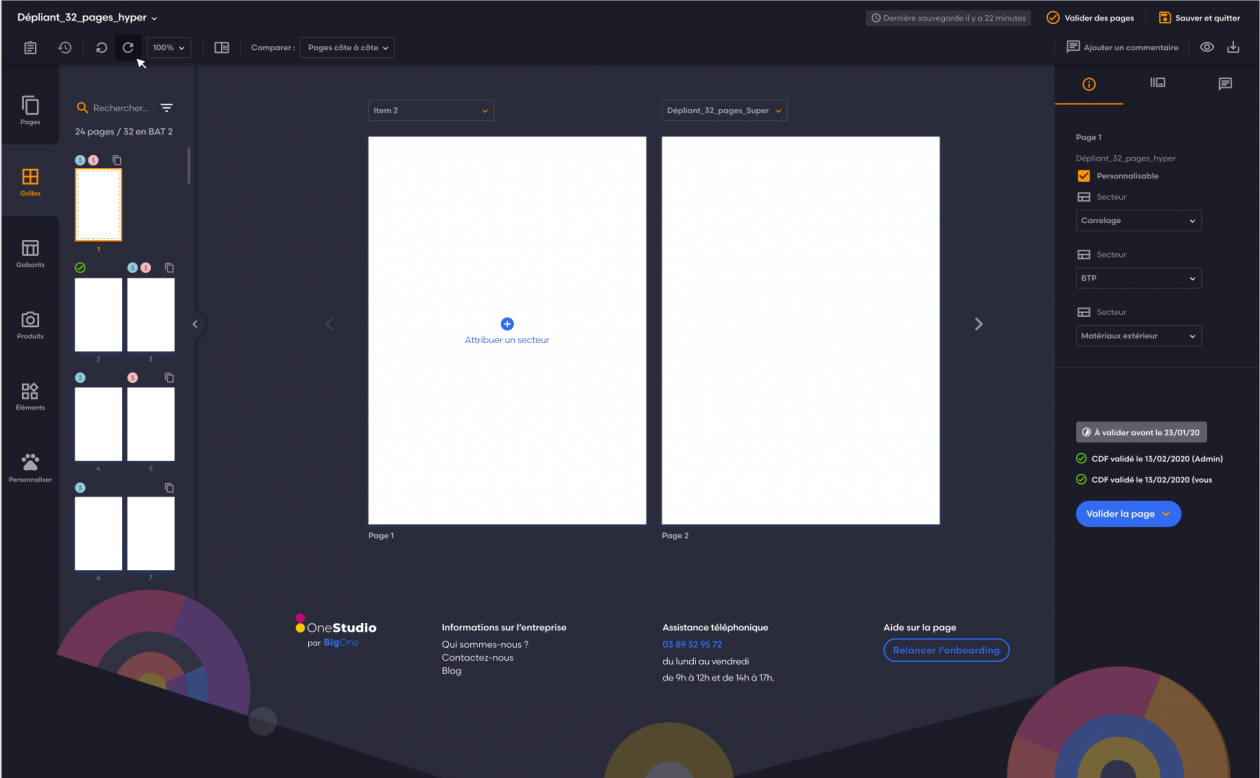Screen dimensions: 1260x778
Task: Expand the Pages côte à côte dropdown
Action: click(x=348, y=47)
